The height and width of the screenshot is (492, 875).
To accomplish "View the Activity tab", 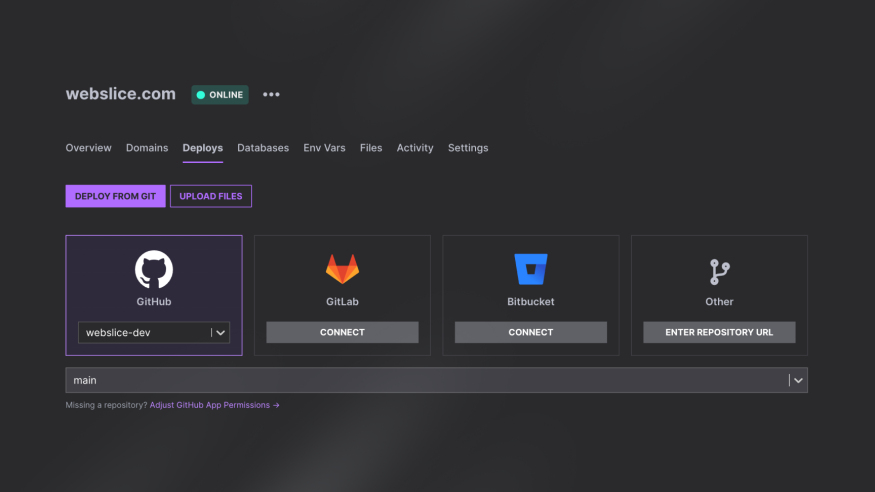I will (415, 148).
